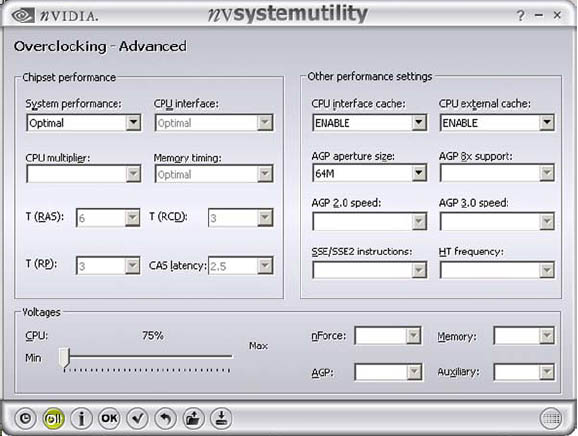
Task: Open the CPU external cache dropdown
Action: [497, 123]
